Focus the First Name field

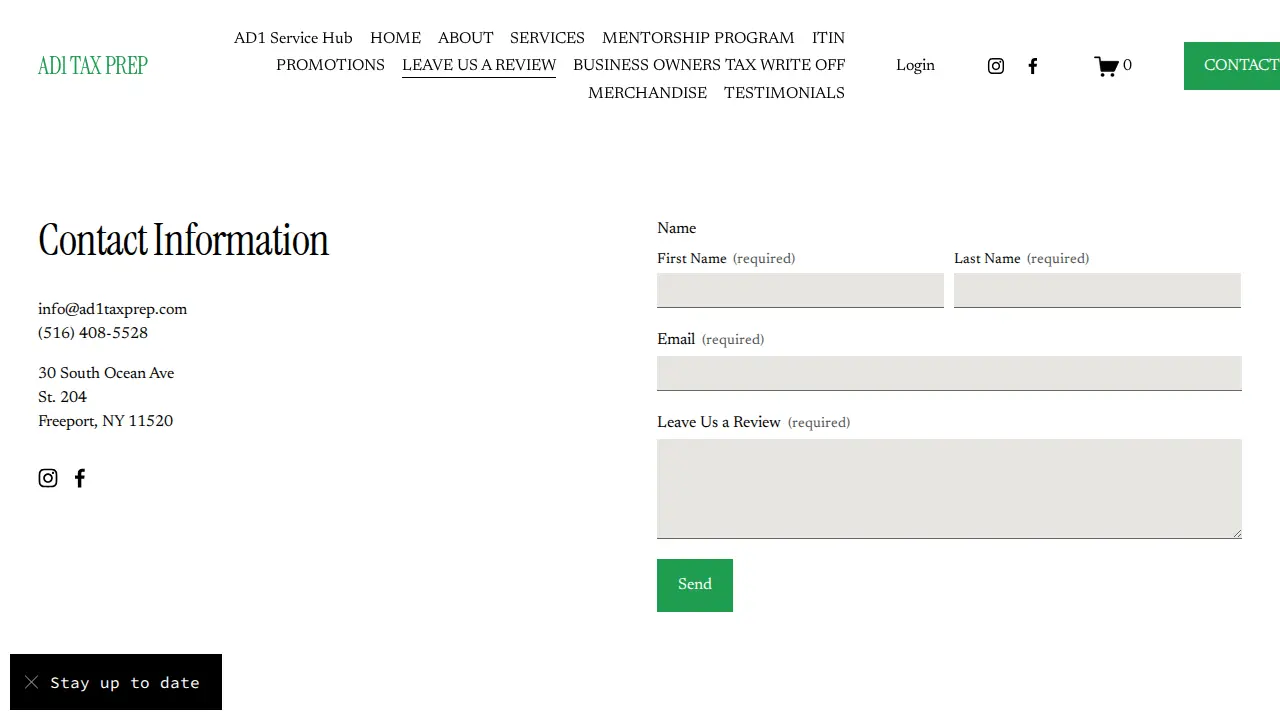(800, 290)
